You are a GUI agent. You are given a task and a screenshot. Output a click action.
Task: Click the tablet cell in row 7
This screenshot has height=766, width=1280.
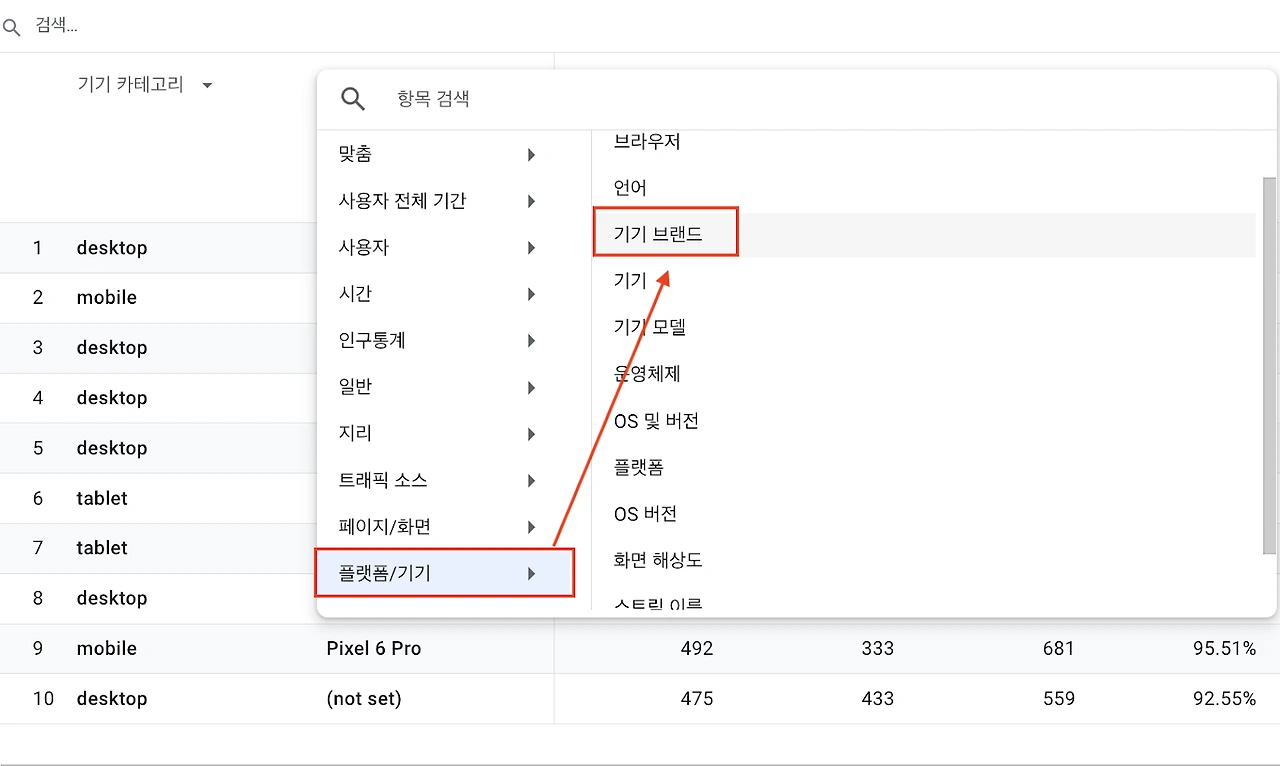point(102,548)
